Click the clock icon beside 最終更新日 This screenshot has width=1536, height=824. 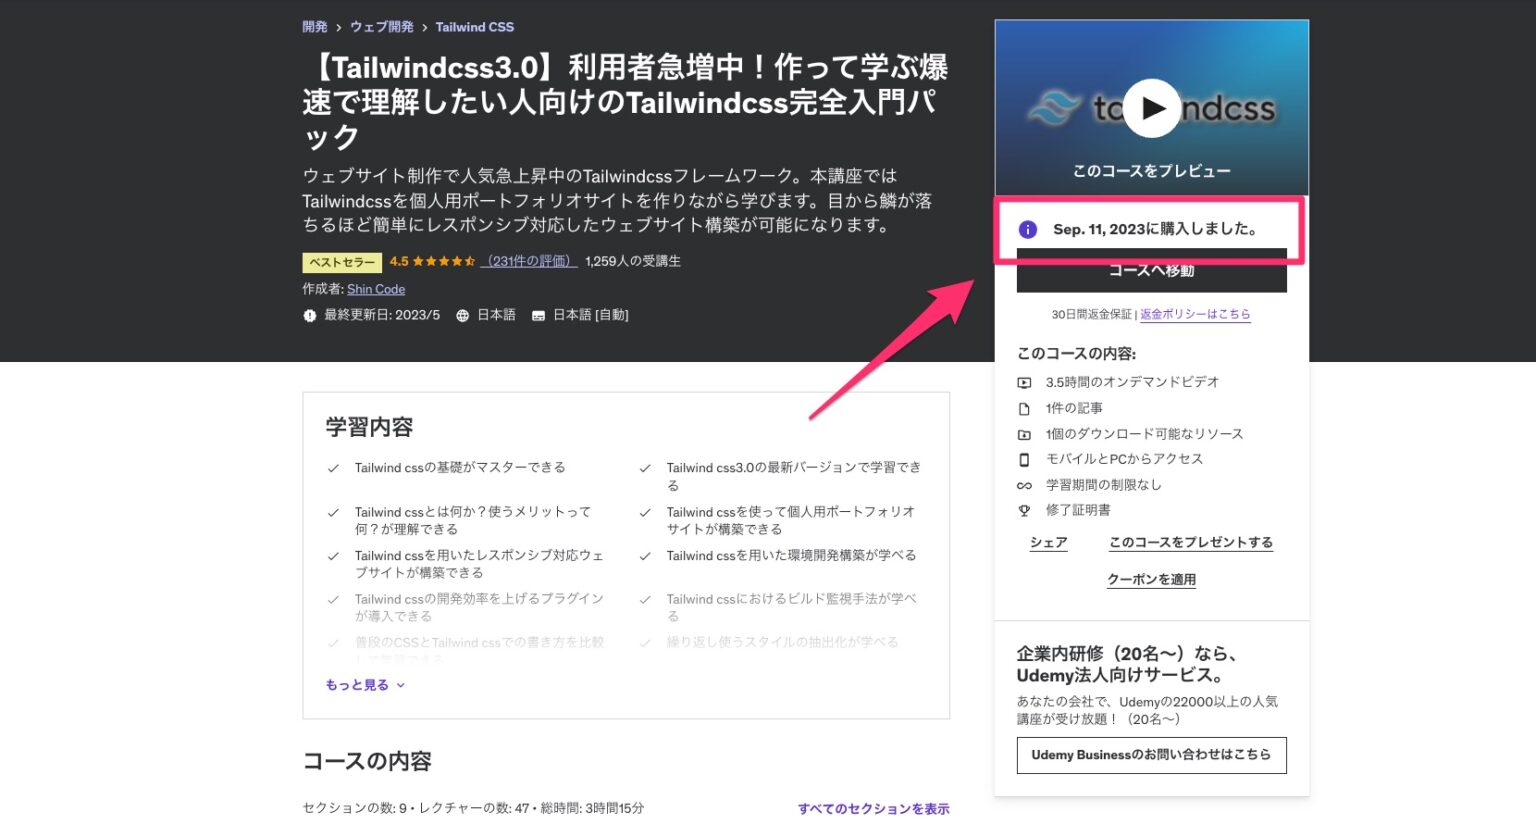pos(310,314)
